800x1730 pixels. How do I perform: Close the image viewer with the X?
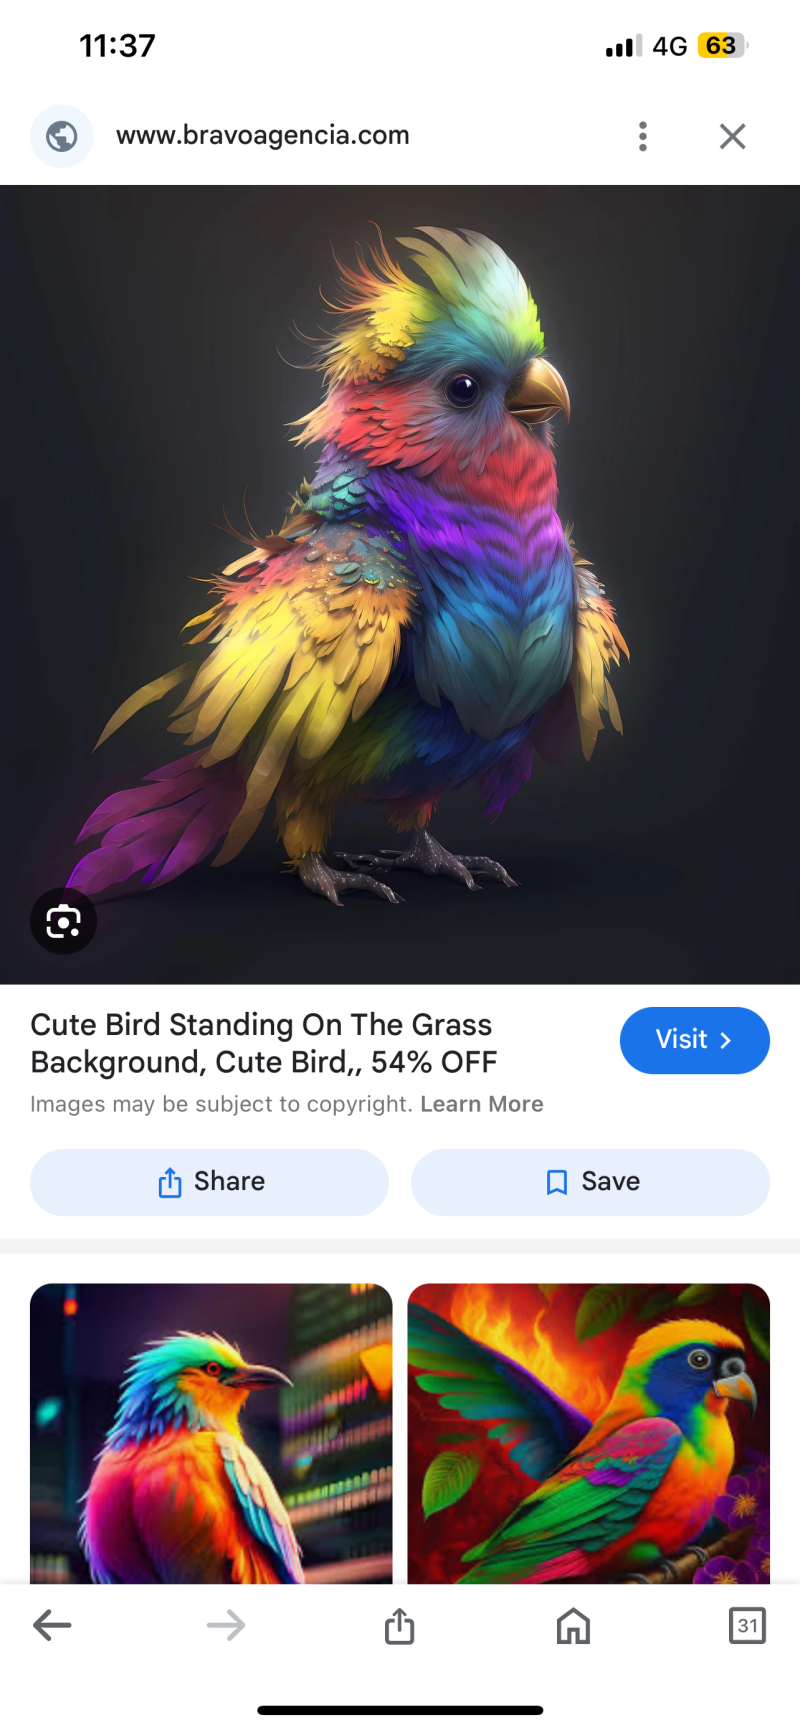733,136
